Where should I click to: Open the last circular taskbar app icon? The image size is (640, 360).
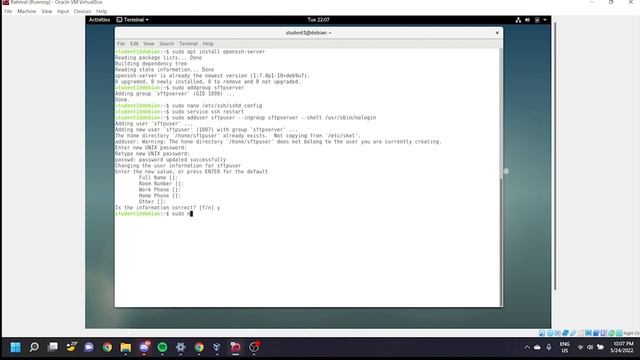click(254, 347)
